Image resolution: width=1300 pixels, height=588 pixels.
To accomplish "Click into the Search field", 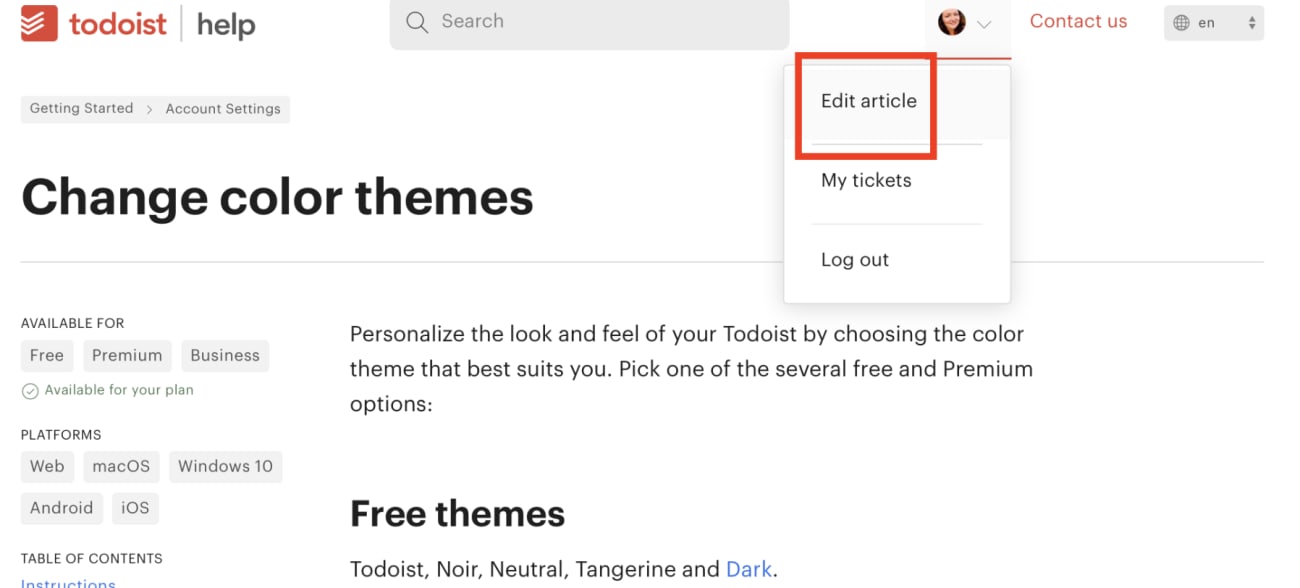I will (x=600, y=22).
